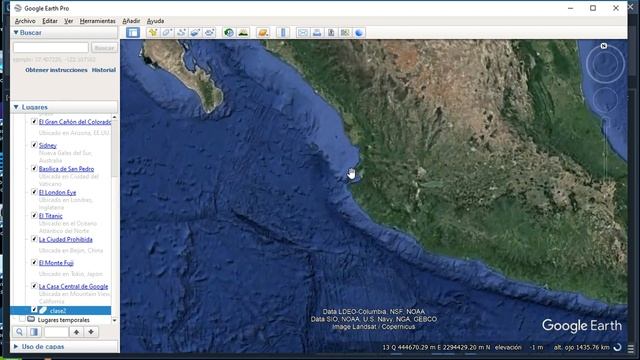Show historical imagery with the clock icon
640x360 pixels.
(229, 33)
